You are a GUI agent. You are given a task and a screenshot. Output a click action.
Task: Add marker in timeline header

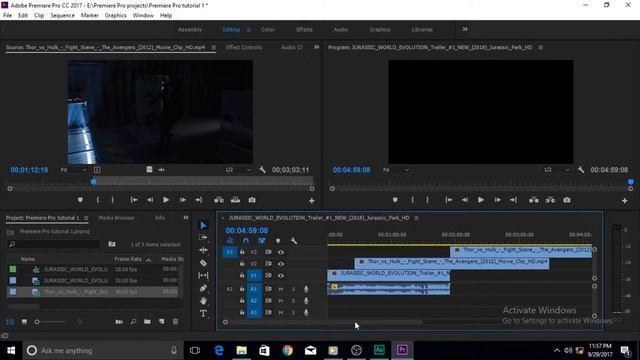pyautogui.click(x=278, y=241)
